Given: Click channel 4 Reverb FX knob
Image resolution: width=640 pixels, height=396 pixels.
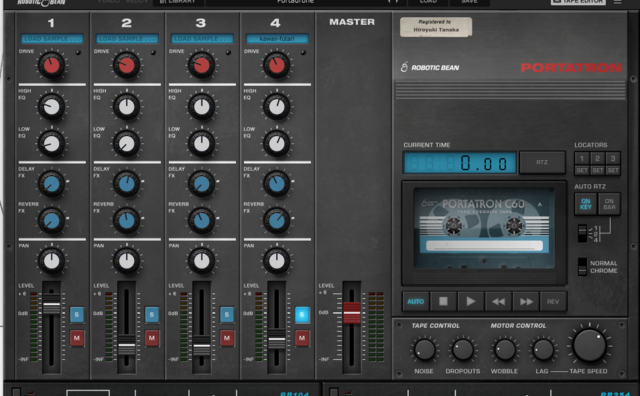Looking at the screenshot, I should pos(277,221).
